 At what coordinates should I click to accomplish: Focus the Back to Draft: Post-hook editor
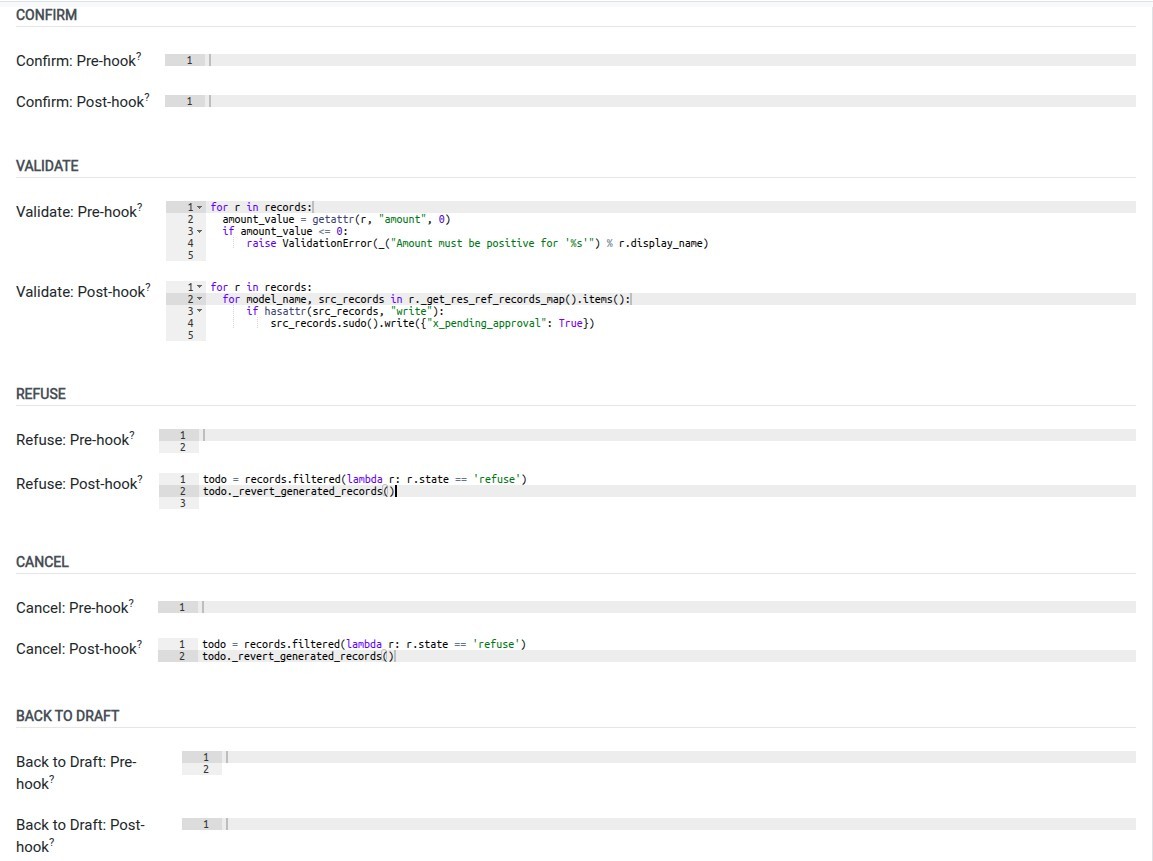click(x=659, y=824)
